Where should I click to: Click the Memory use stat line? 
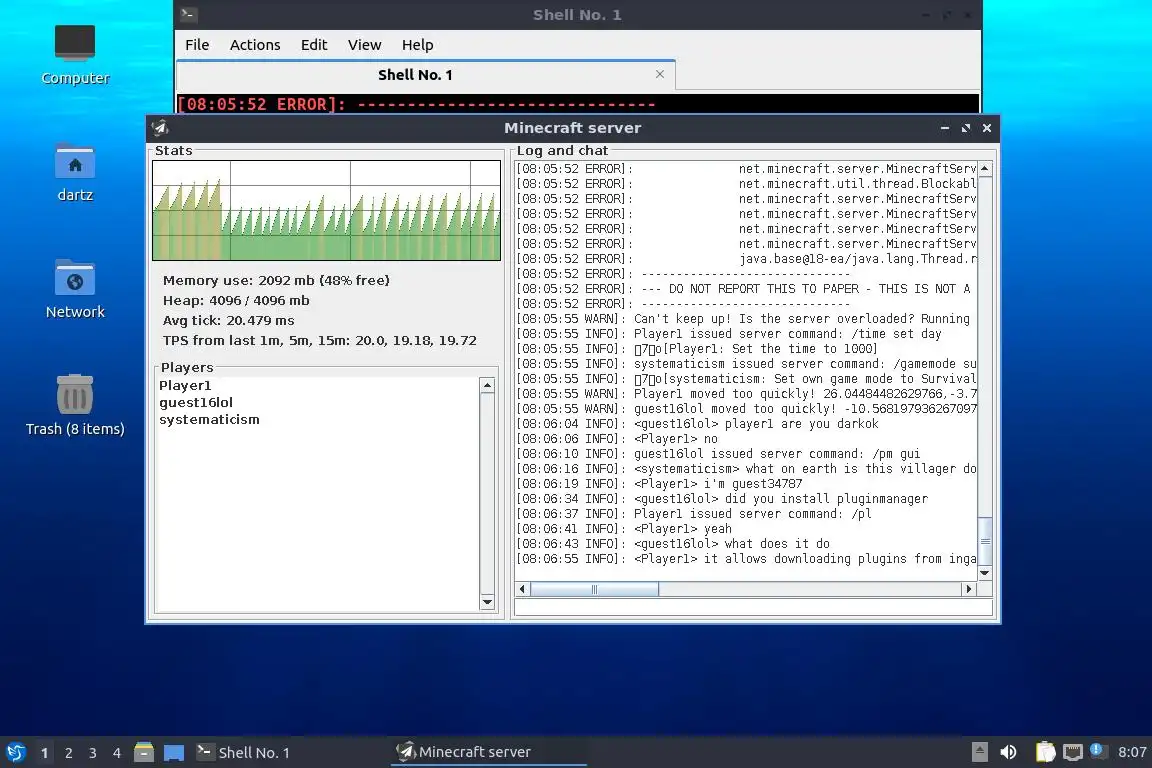[276, 280]
